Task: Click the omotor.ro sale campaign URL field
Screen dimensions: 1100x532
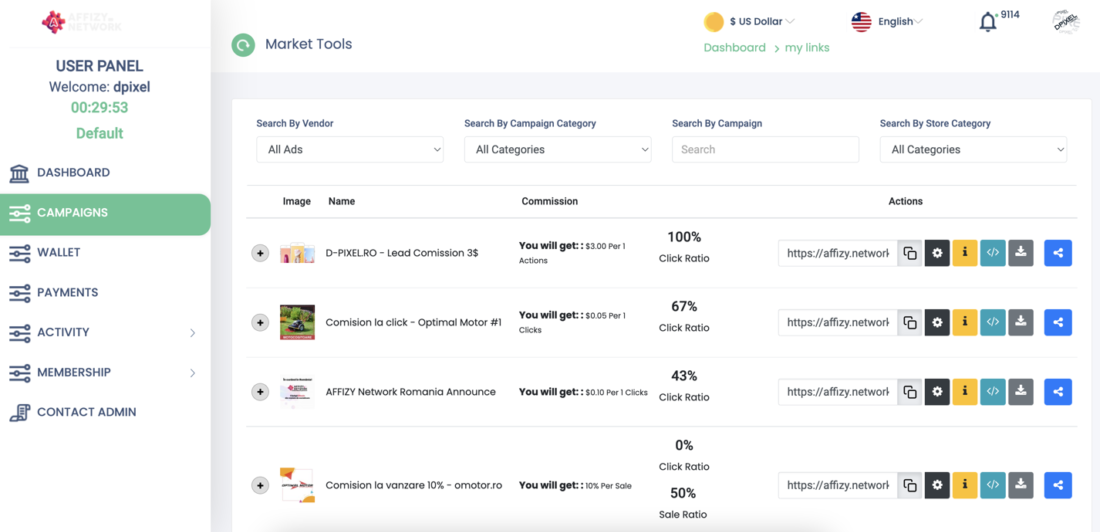Action: 838,486
